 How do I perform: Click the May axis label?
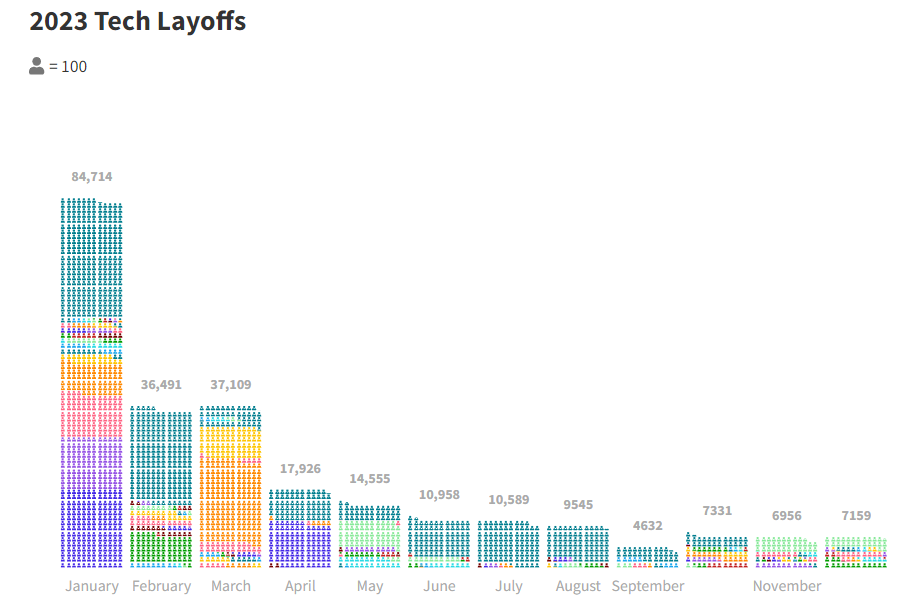[370, 586]
